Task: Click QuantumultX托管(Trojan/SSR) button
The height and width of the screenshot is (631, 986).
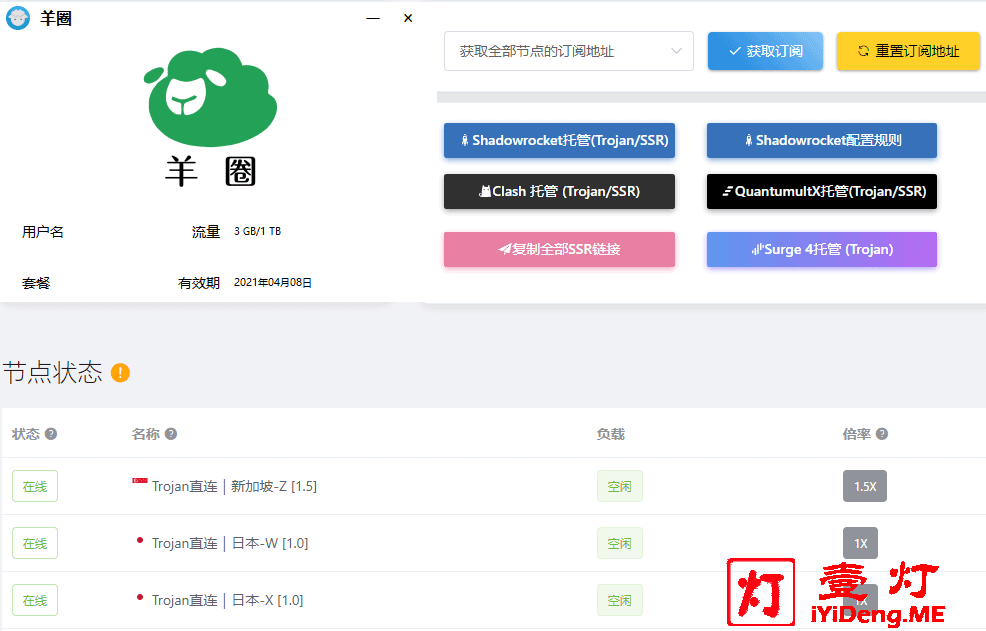Action: click(x=822, y=191)
